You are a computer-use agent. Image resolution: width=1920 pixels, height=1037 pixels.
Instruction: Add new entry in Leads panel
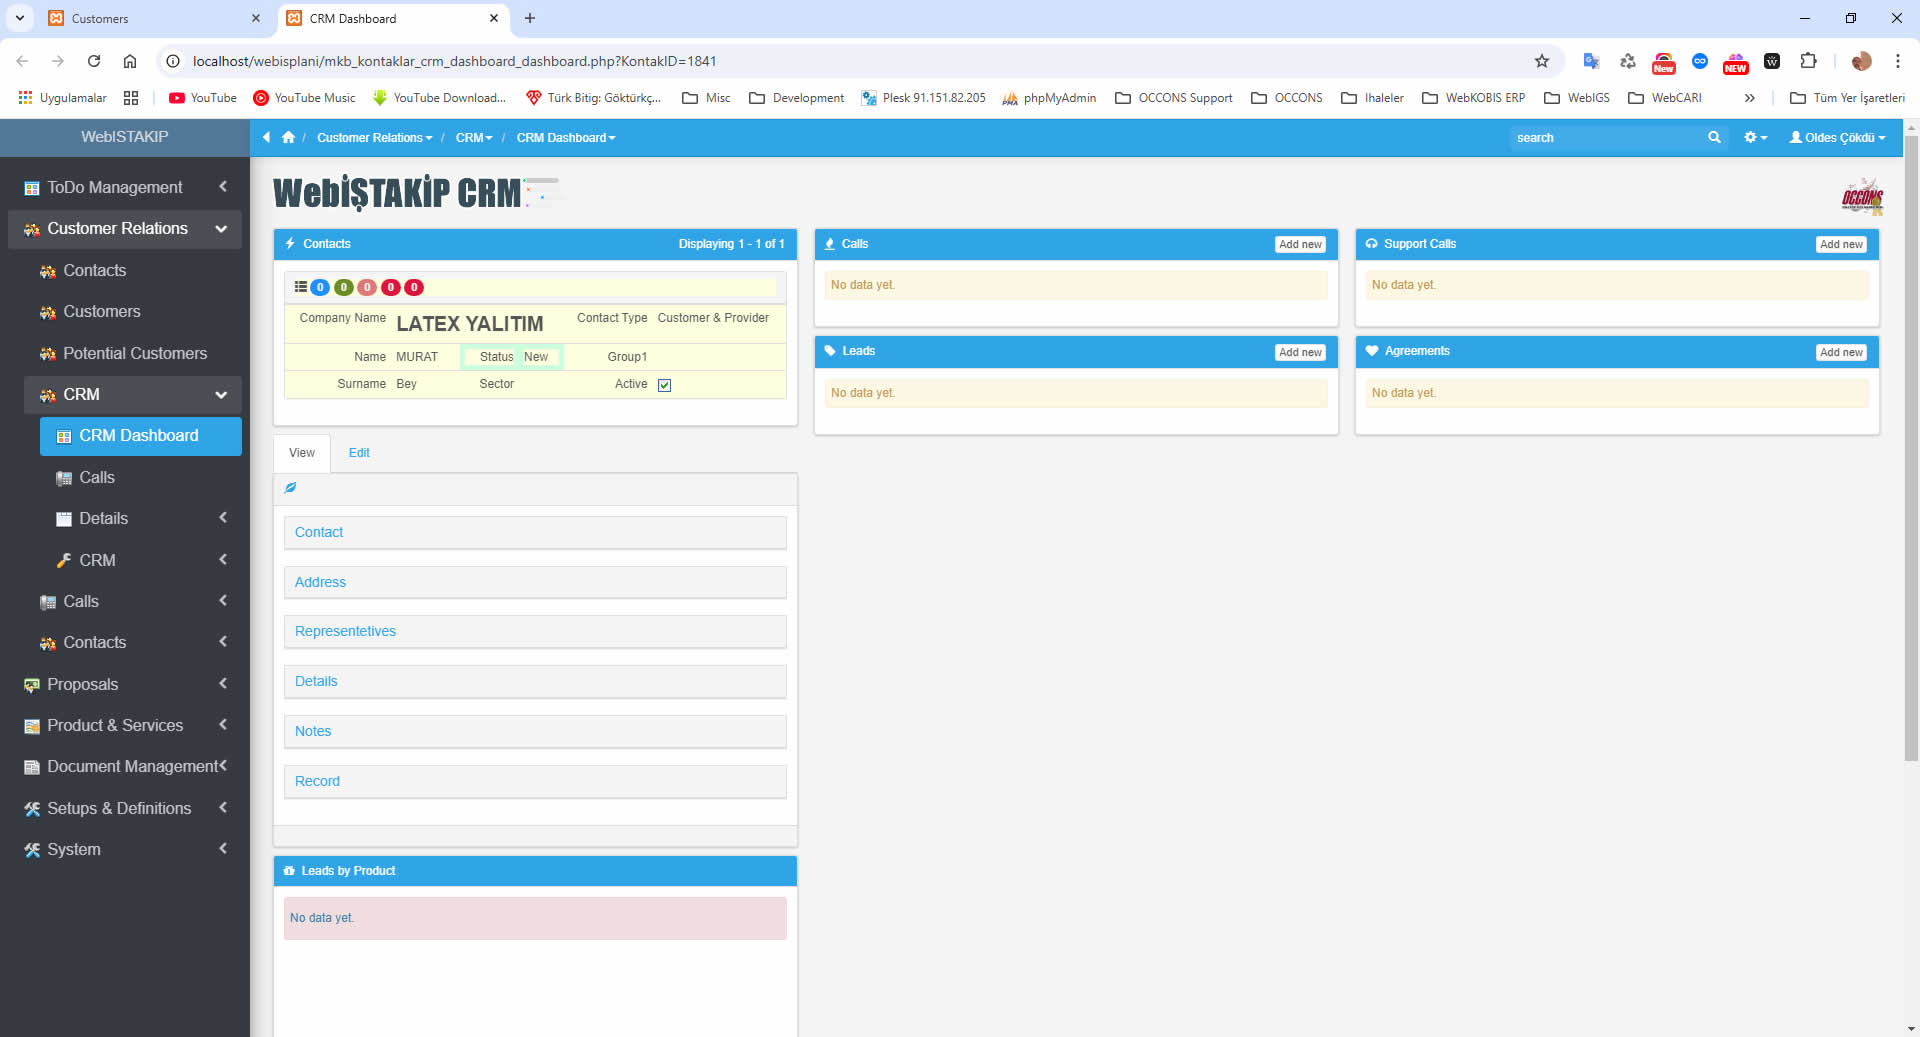coord(1300,352)
